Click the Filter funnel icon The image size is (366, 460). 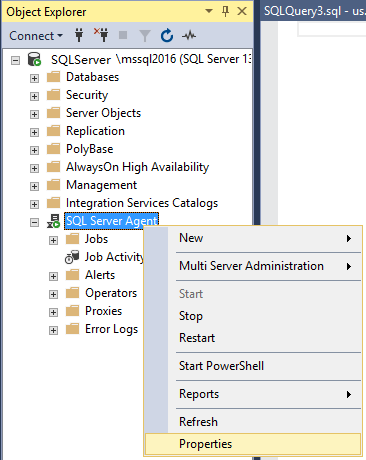pyautogui.click(x=145, y=36)
